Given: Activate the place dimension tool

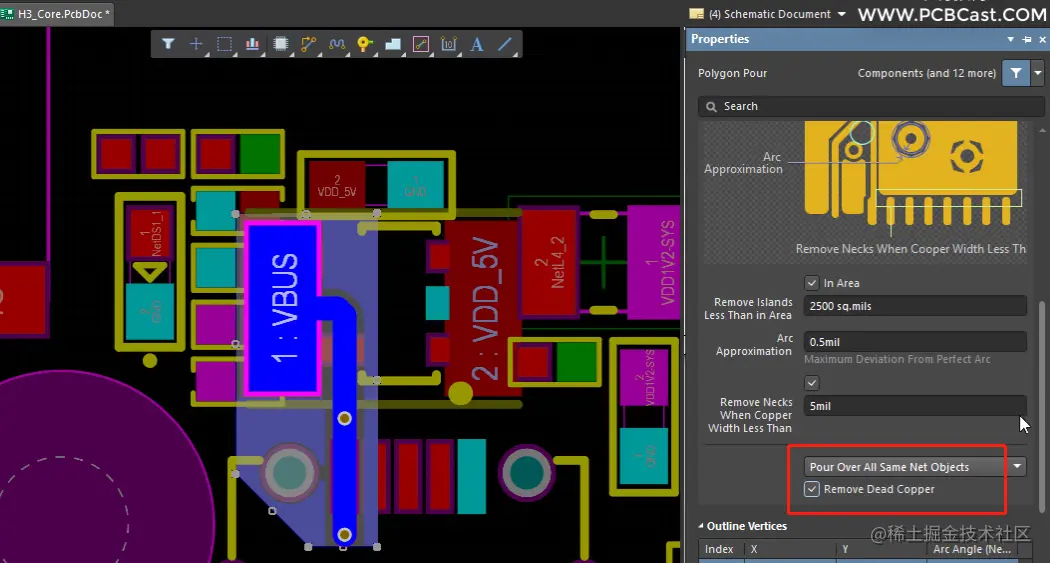Looking at the screenshot, I should (449, 44).
